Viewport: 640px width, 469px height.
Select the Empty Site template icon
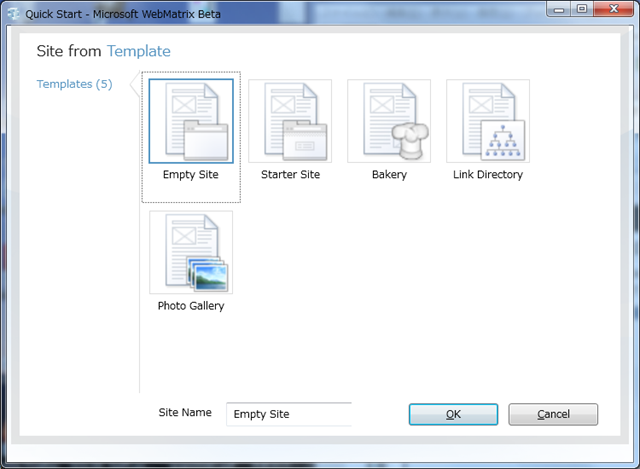(191, 121)
